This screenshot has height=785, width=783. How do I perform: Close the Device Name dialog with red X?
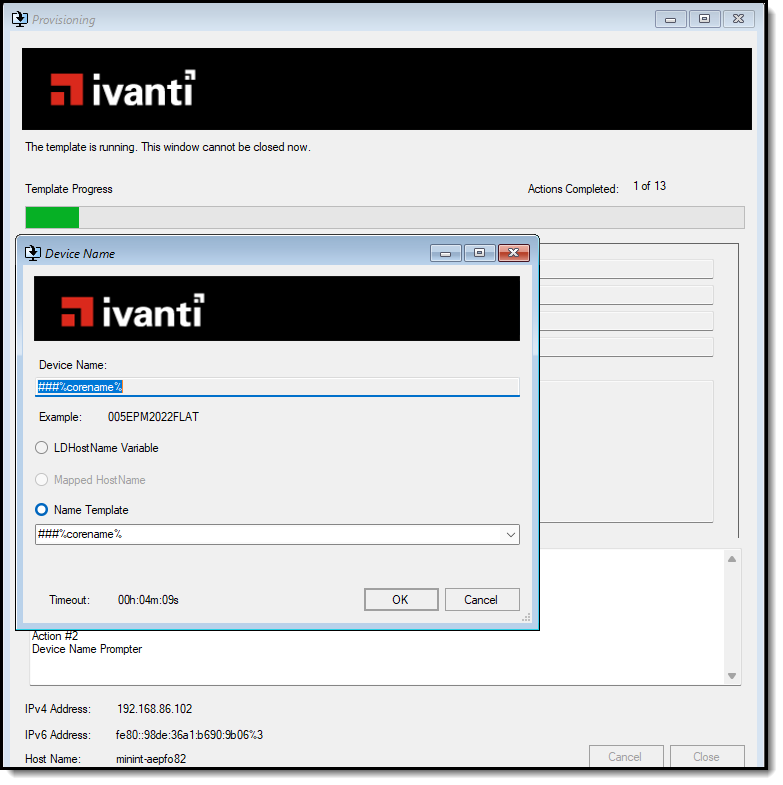[x=514, y=253]
